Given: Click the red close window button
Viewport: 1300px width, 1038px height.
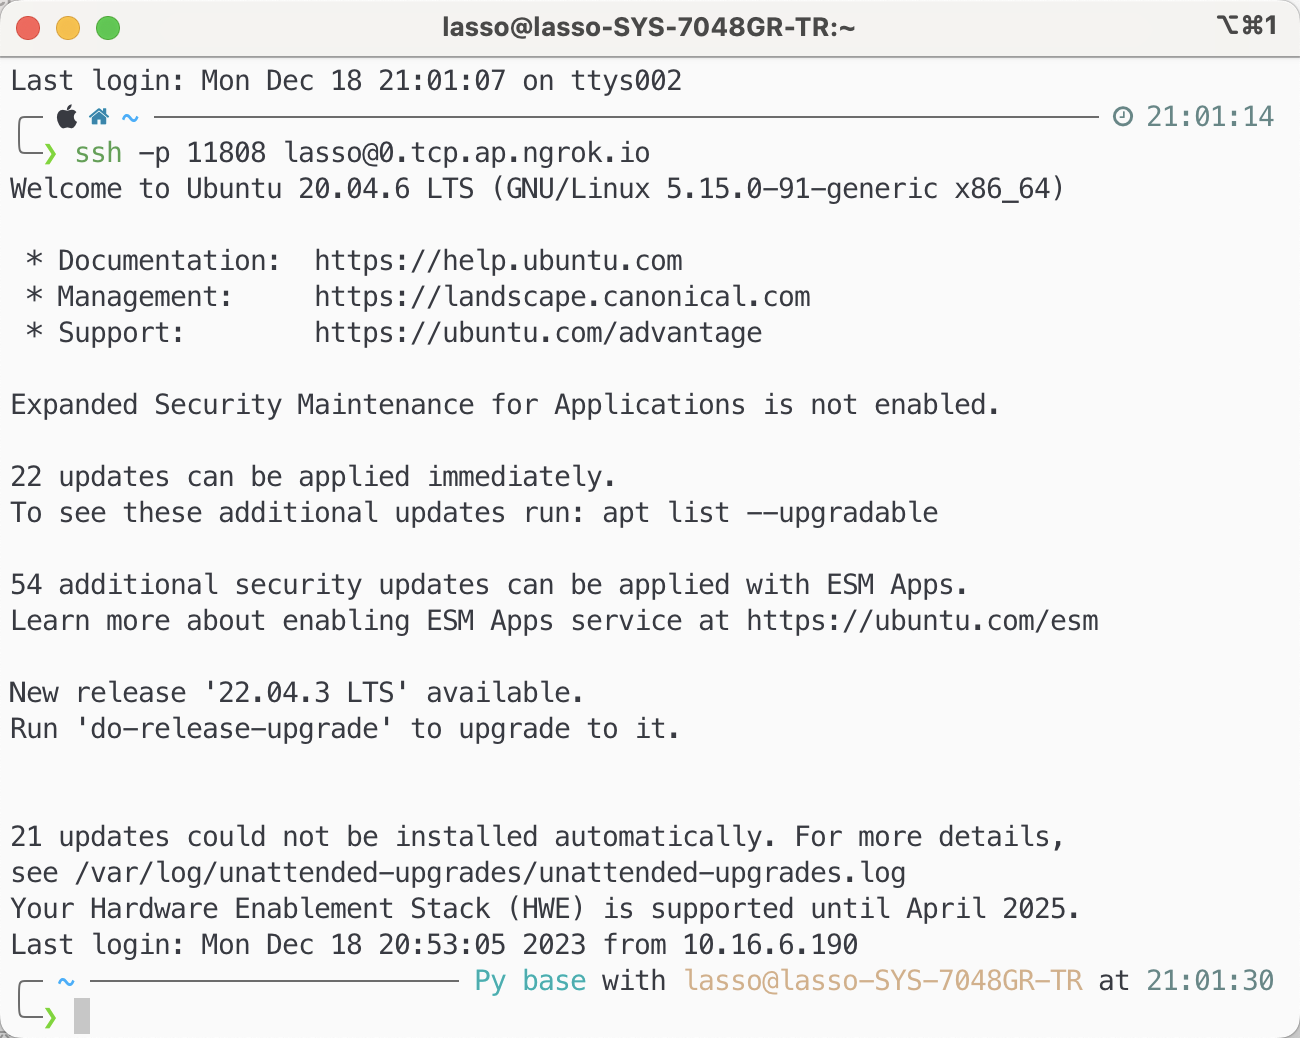Looking at the screenshot, I should coord(28,28).
